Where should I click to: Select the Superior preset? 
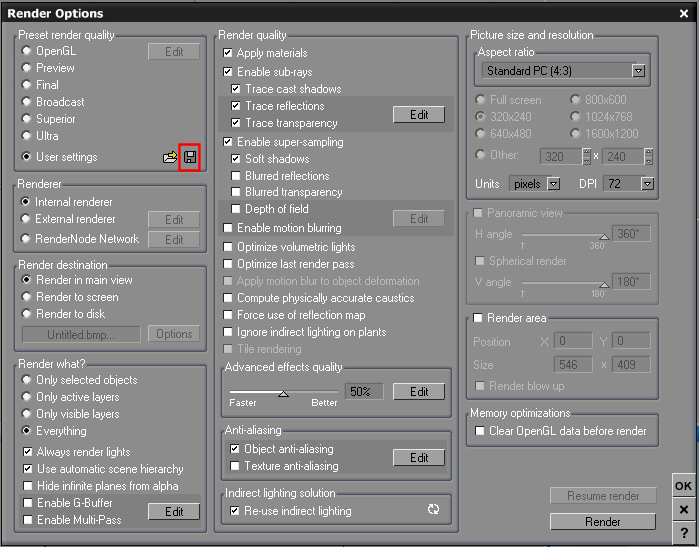pos(26,119)
